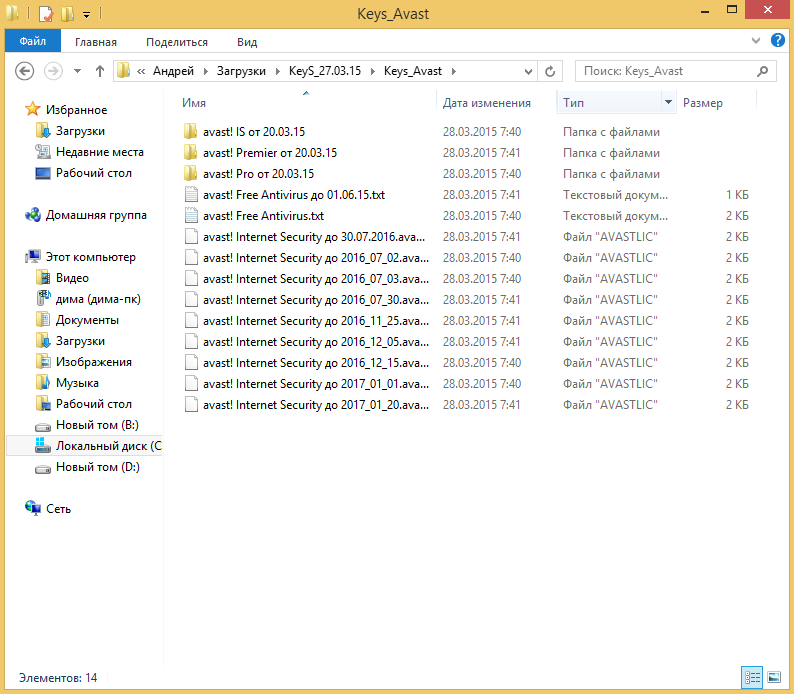Click Андрей in the address breadcrumb
794x694 pixels.
173,71
